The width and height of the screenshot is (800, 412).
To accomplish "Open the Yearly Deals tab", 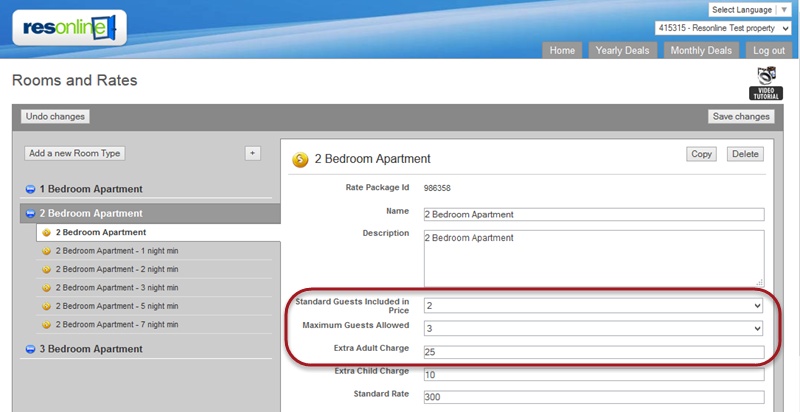I will (x=622, y=50).
